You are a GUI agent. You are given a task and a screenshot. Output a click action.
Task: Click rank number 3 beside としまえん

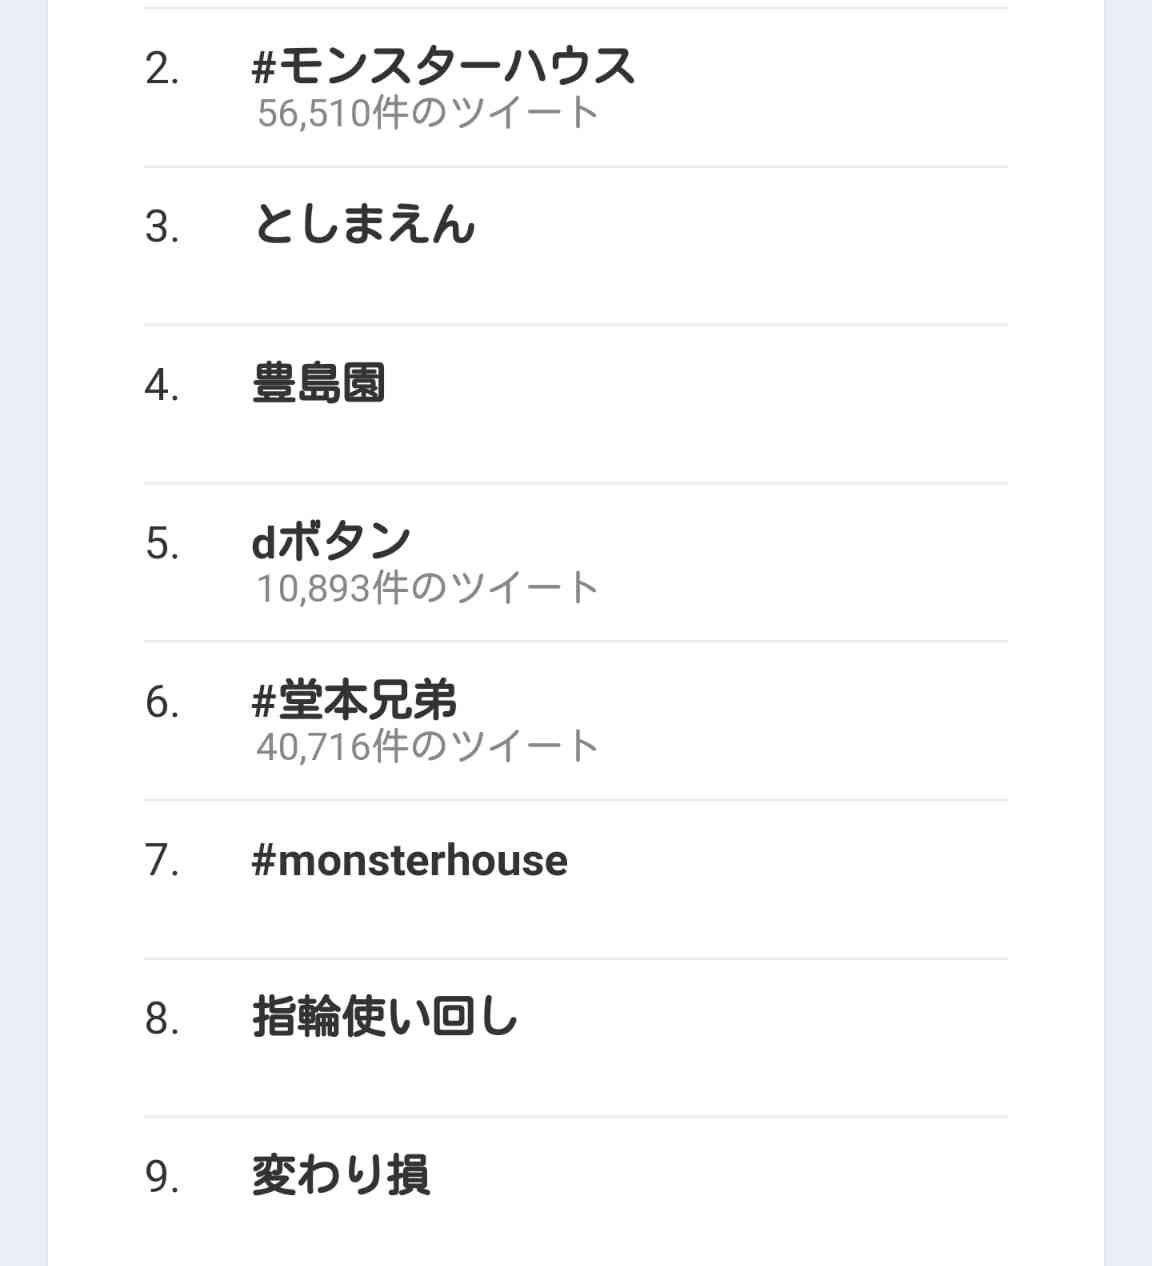coord(162,227)
